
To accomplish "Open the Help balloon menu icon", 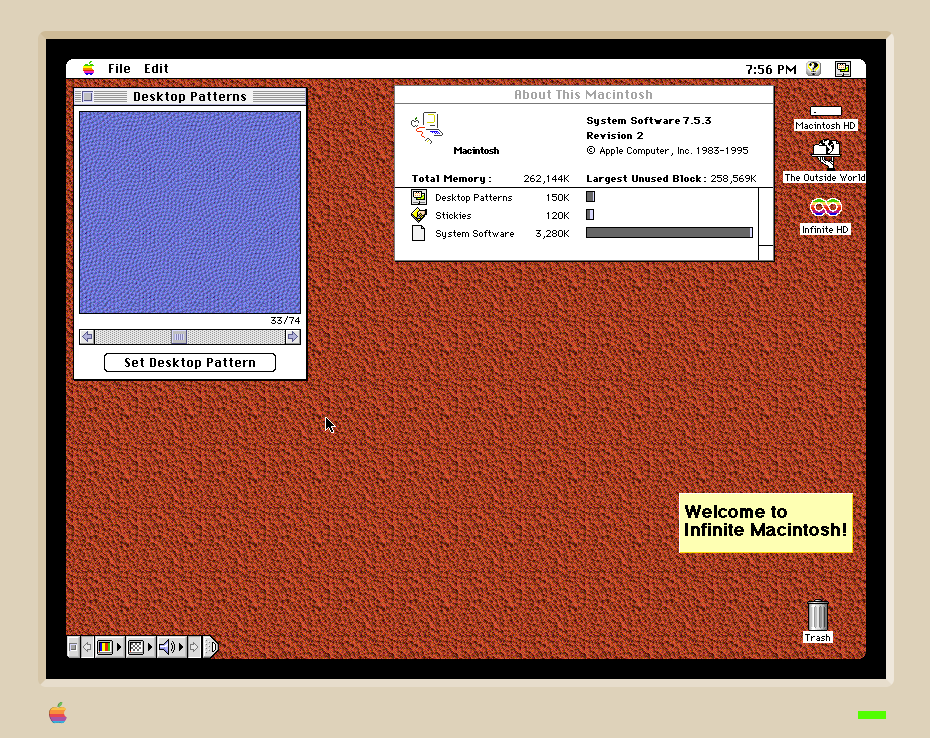I will (x=814, y=69).
